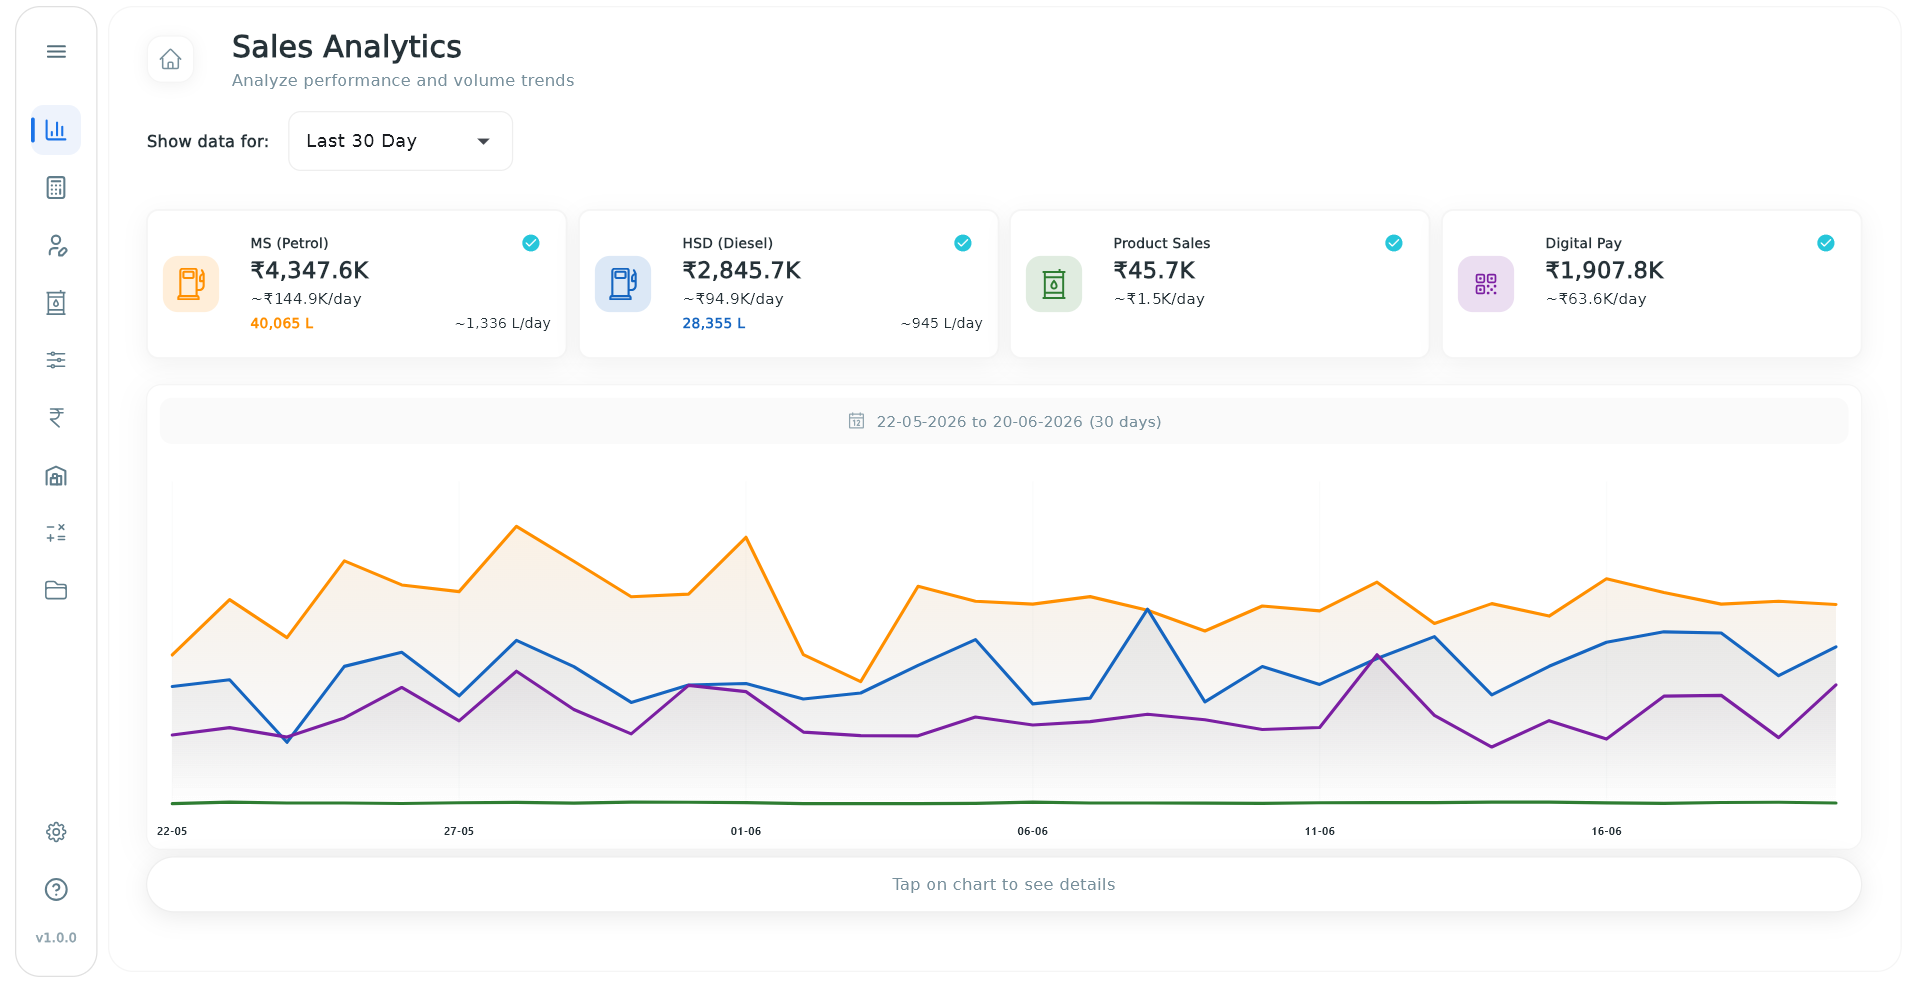Screen dimensions: 1919x981
Task: Select the HSD (Diesel) ₹2,845.7K card
Action: point(788,284)
